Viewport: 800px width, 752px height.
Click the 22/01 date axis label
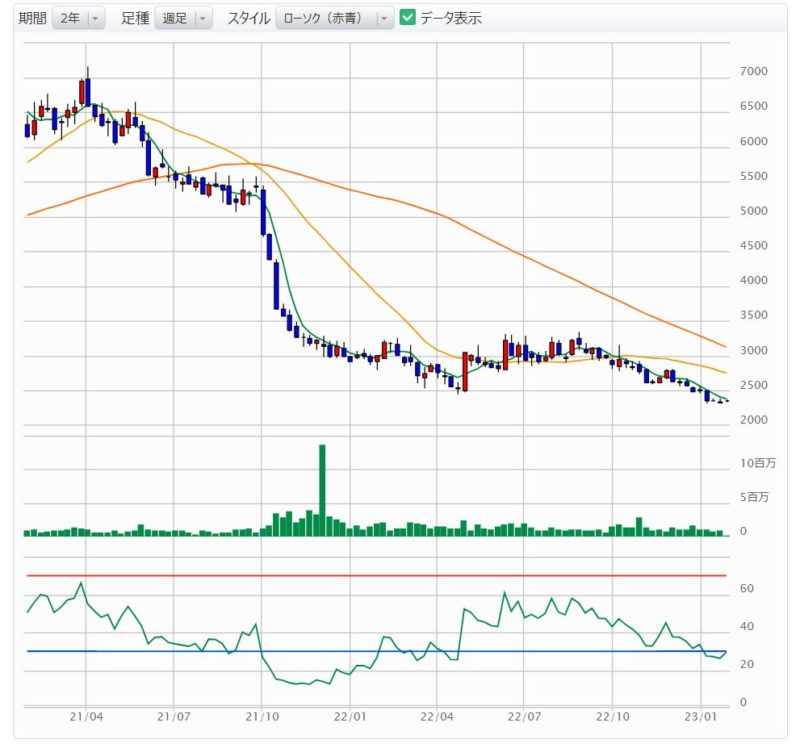(x=350, y=717)
